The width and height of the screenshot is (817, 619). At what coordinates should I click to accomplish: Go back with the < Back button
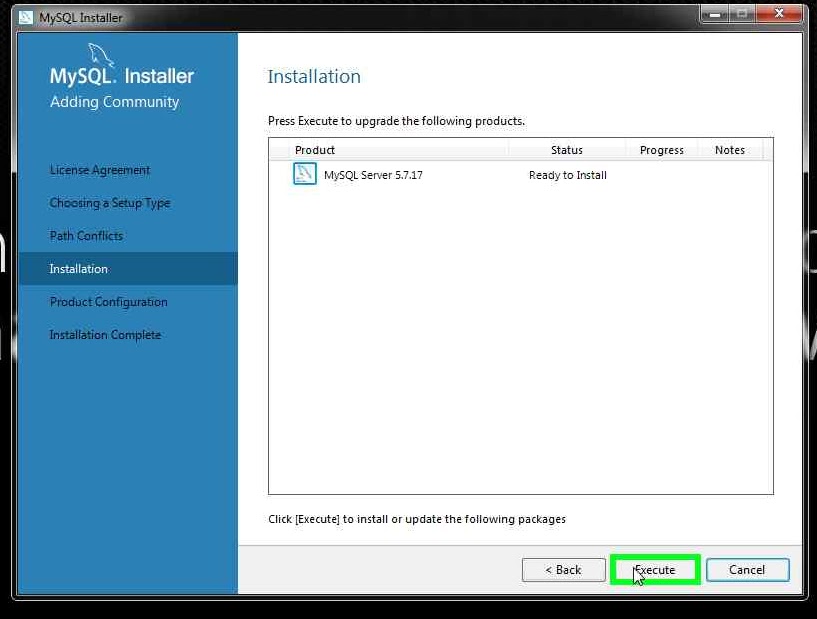click(x=563, y=570)
